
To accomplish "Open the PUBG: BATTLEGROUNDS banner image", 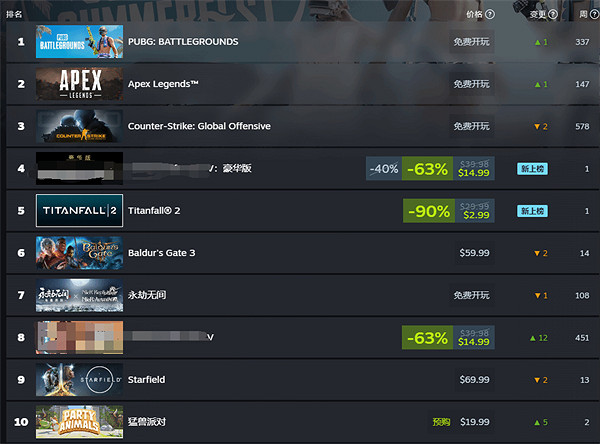I will point(80,42).
